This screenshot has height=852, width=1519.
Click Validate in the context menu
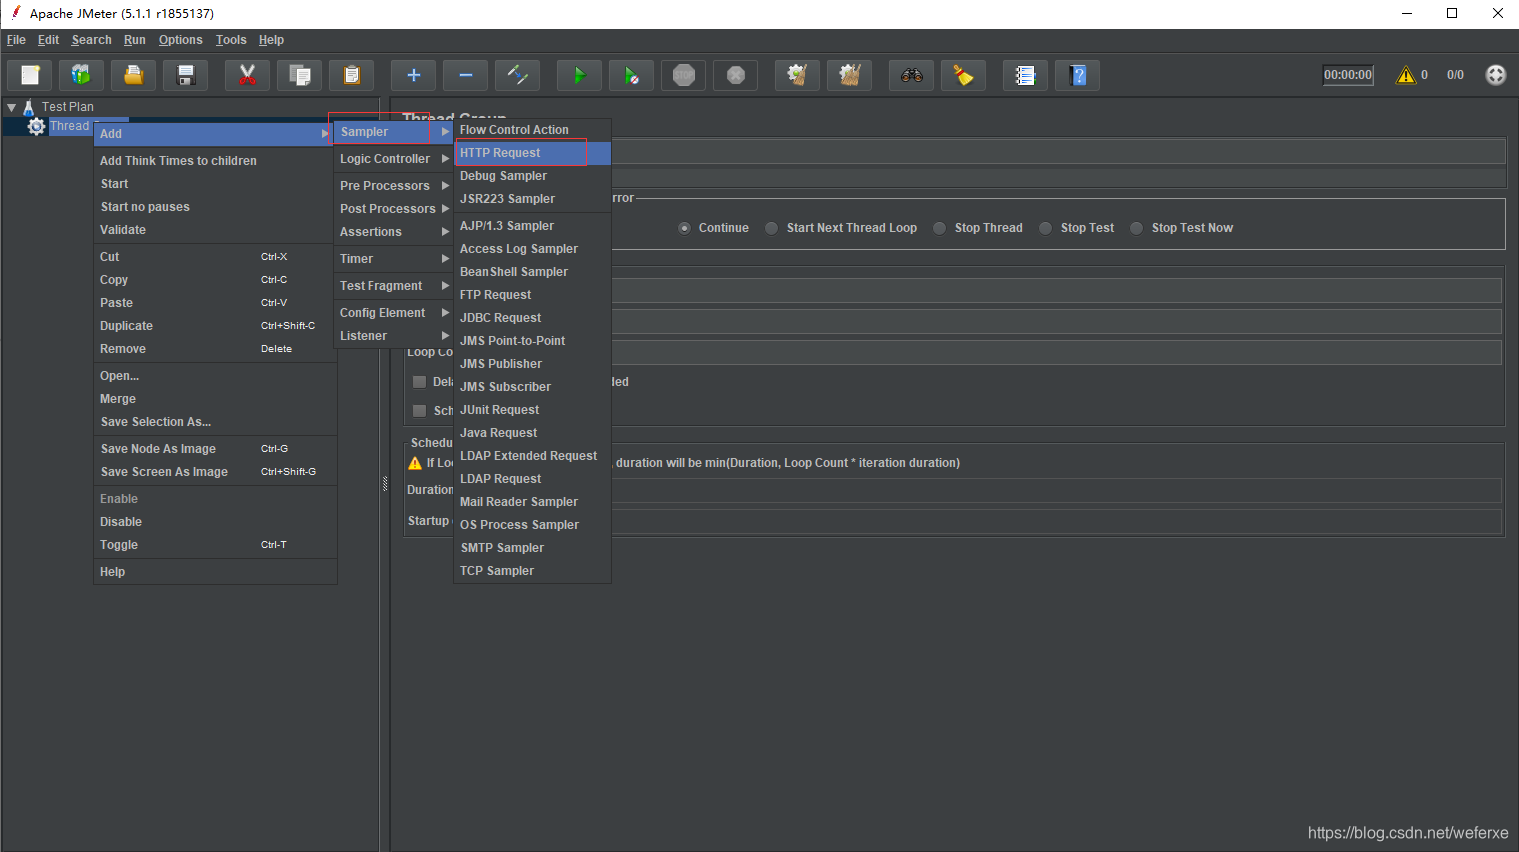tap(215, 230)
